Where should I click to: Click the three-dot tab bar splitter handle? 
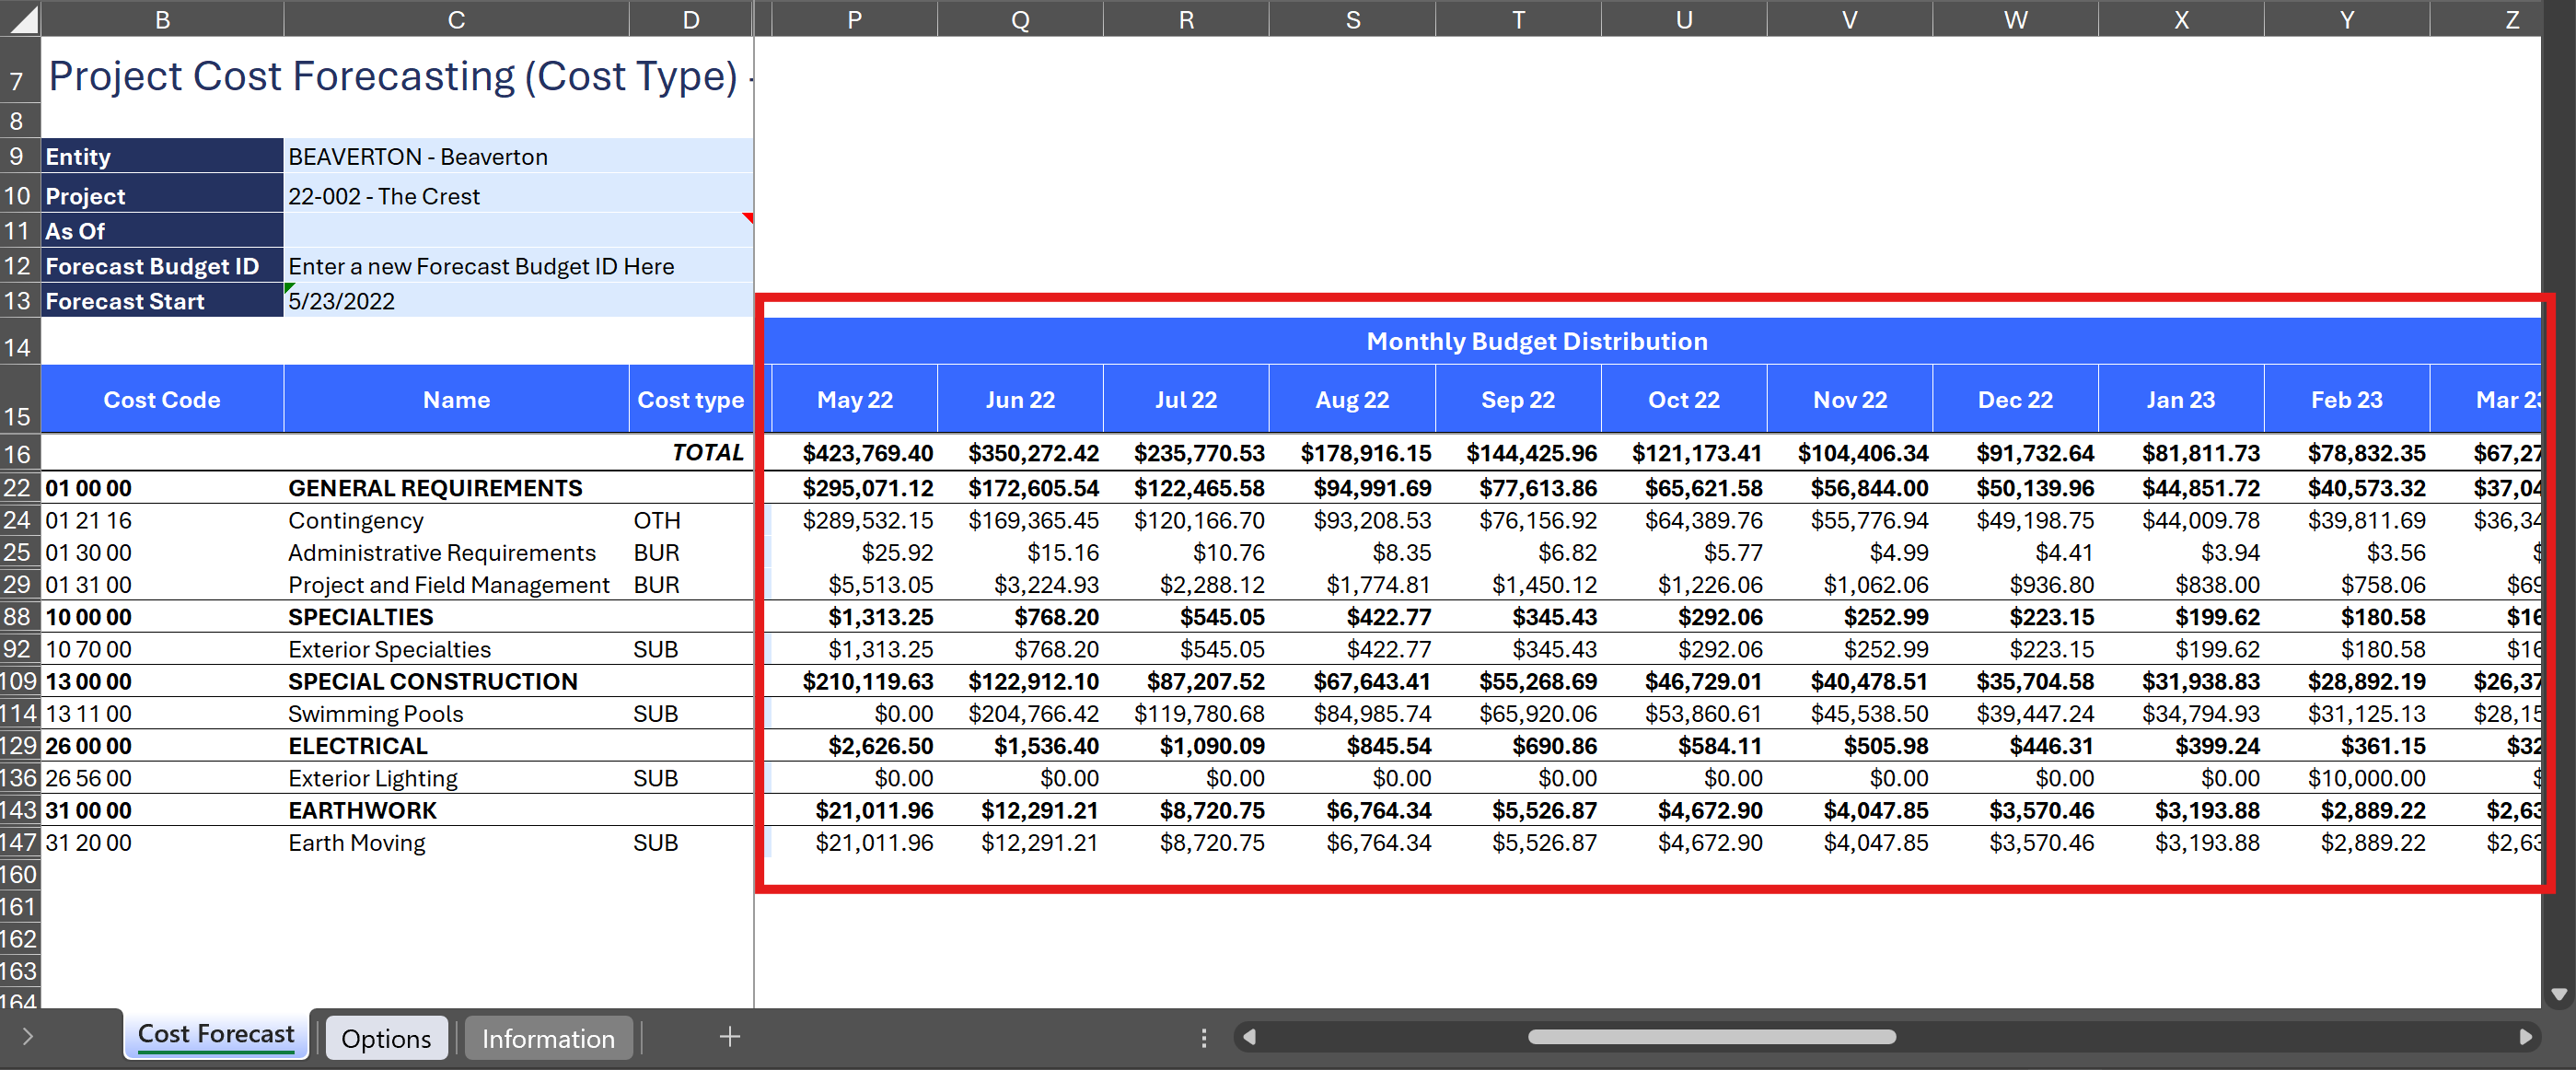(x=1204, y=1038)
